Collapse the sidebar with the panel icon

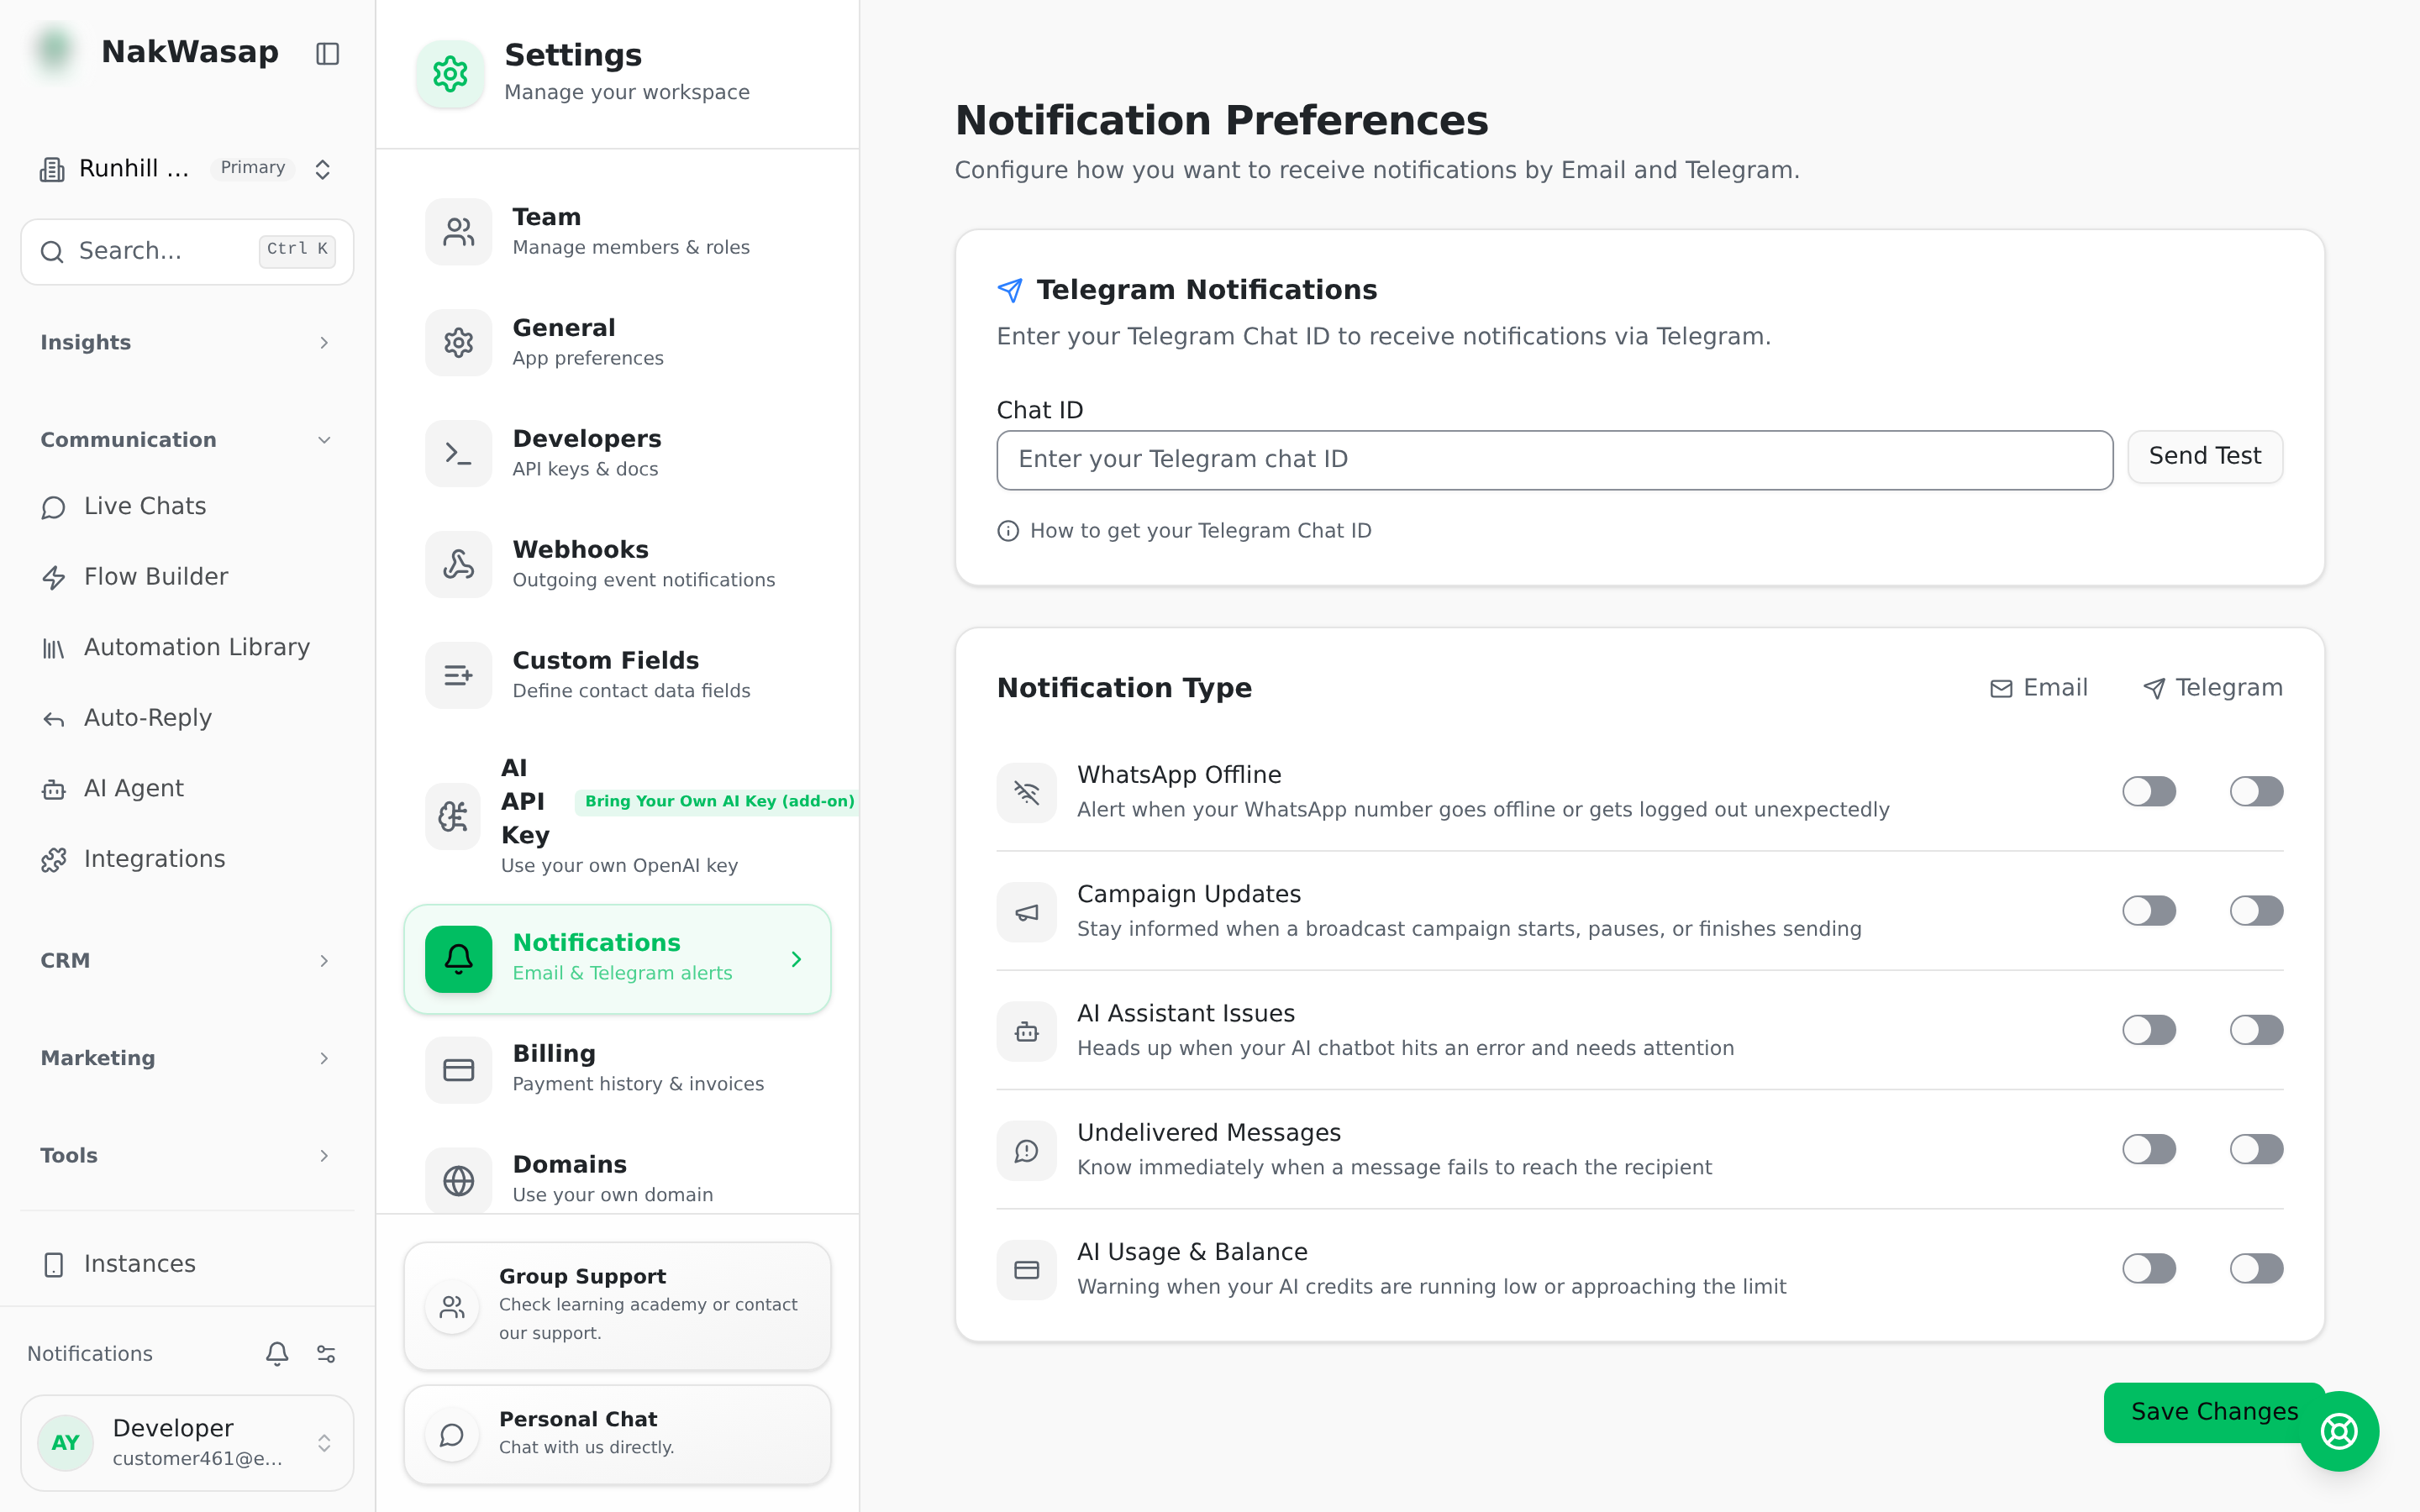pos(327,53)
